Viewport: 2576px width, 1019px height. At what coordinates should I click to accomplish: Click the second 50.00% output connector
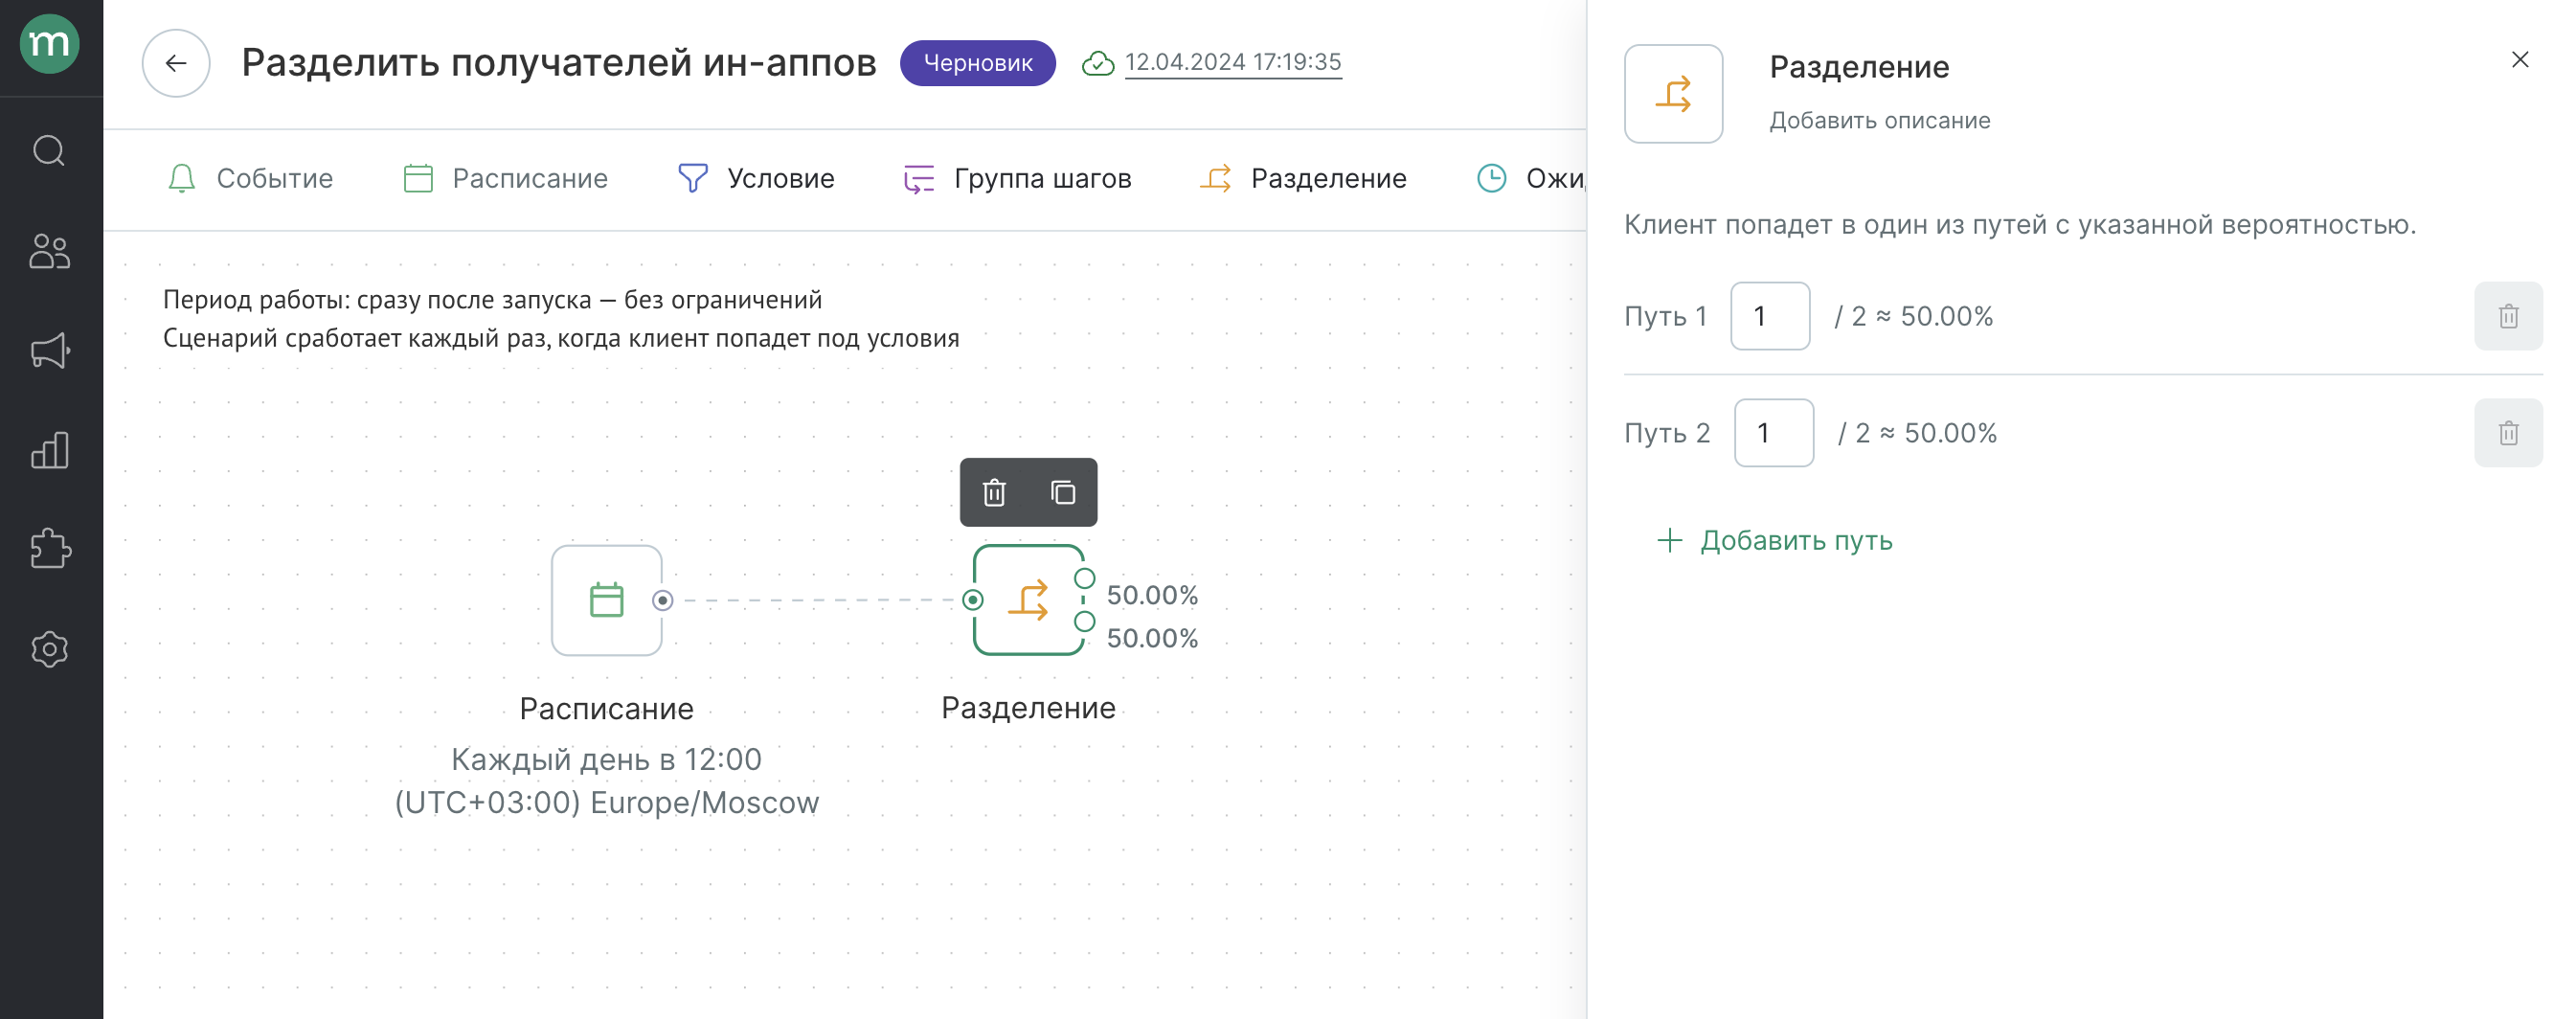[1085, 622]
